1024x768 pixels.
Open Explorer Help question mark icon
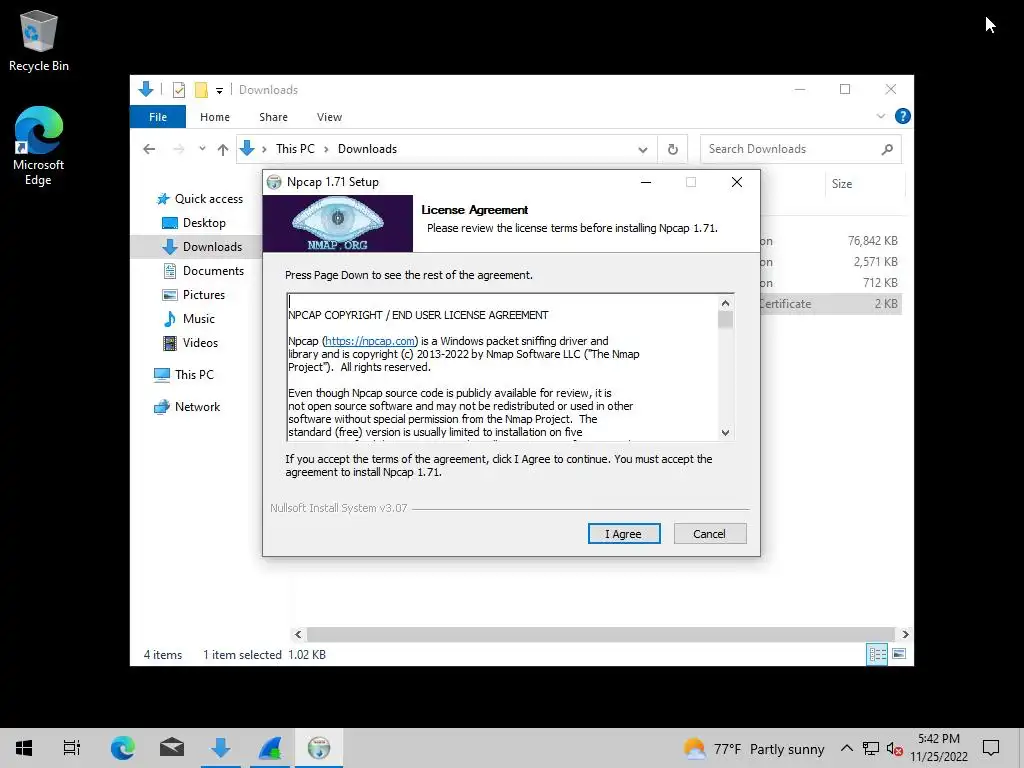tap(903, 116)
